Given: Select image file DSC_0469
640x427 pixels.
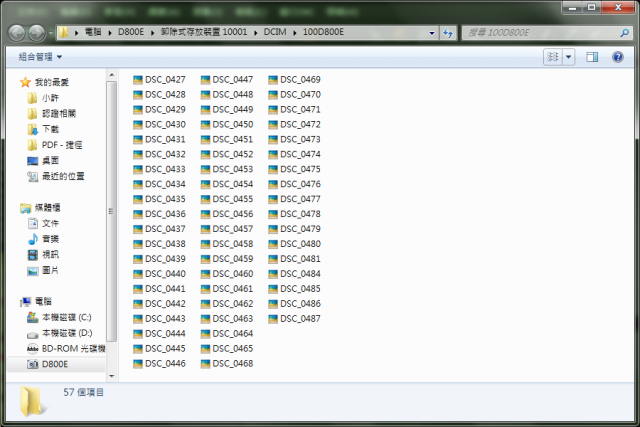Looking at the screenshot, I should point(295,80).
